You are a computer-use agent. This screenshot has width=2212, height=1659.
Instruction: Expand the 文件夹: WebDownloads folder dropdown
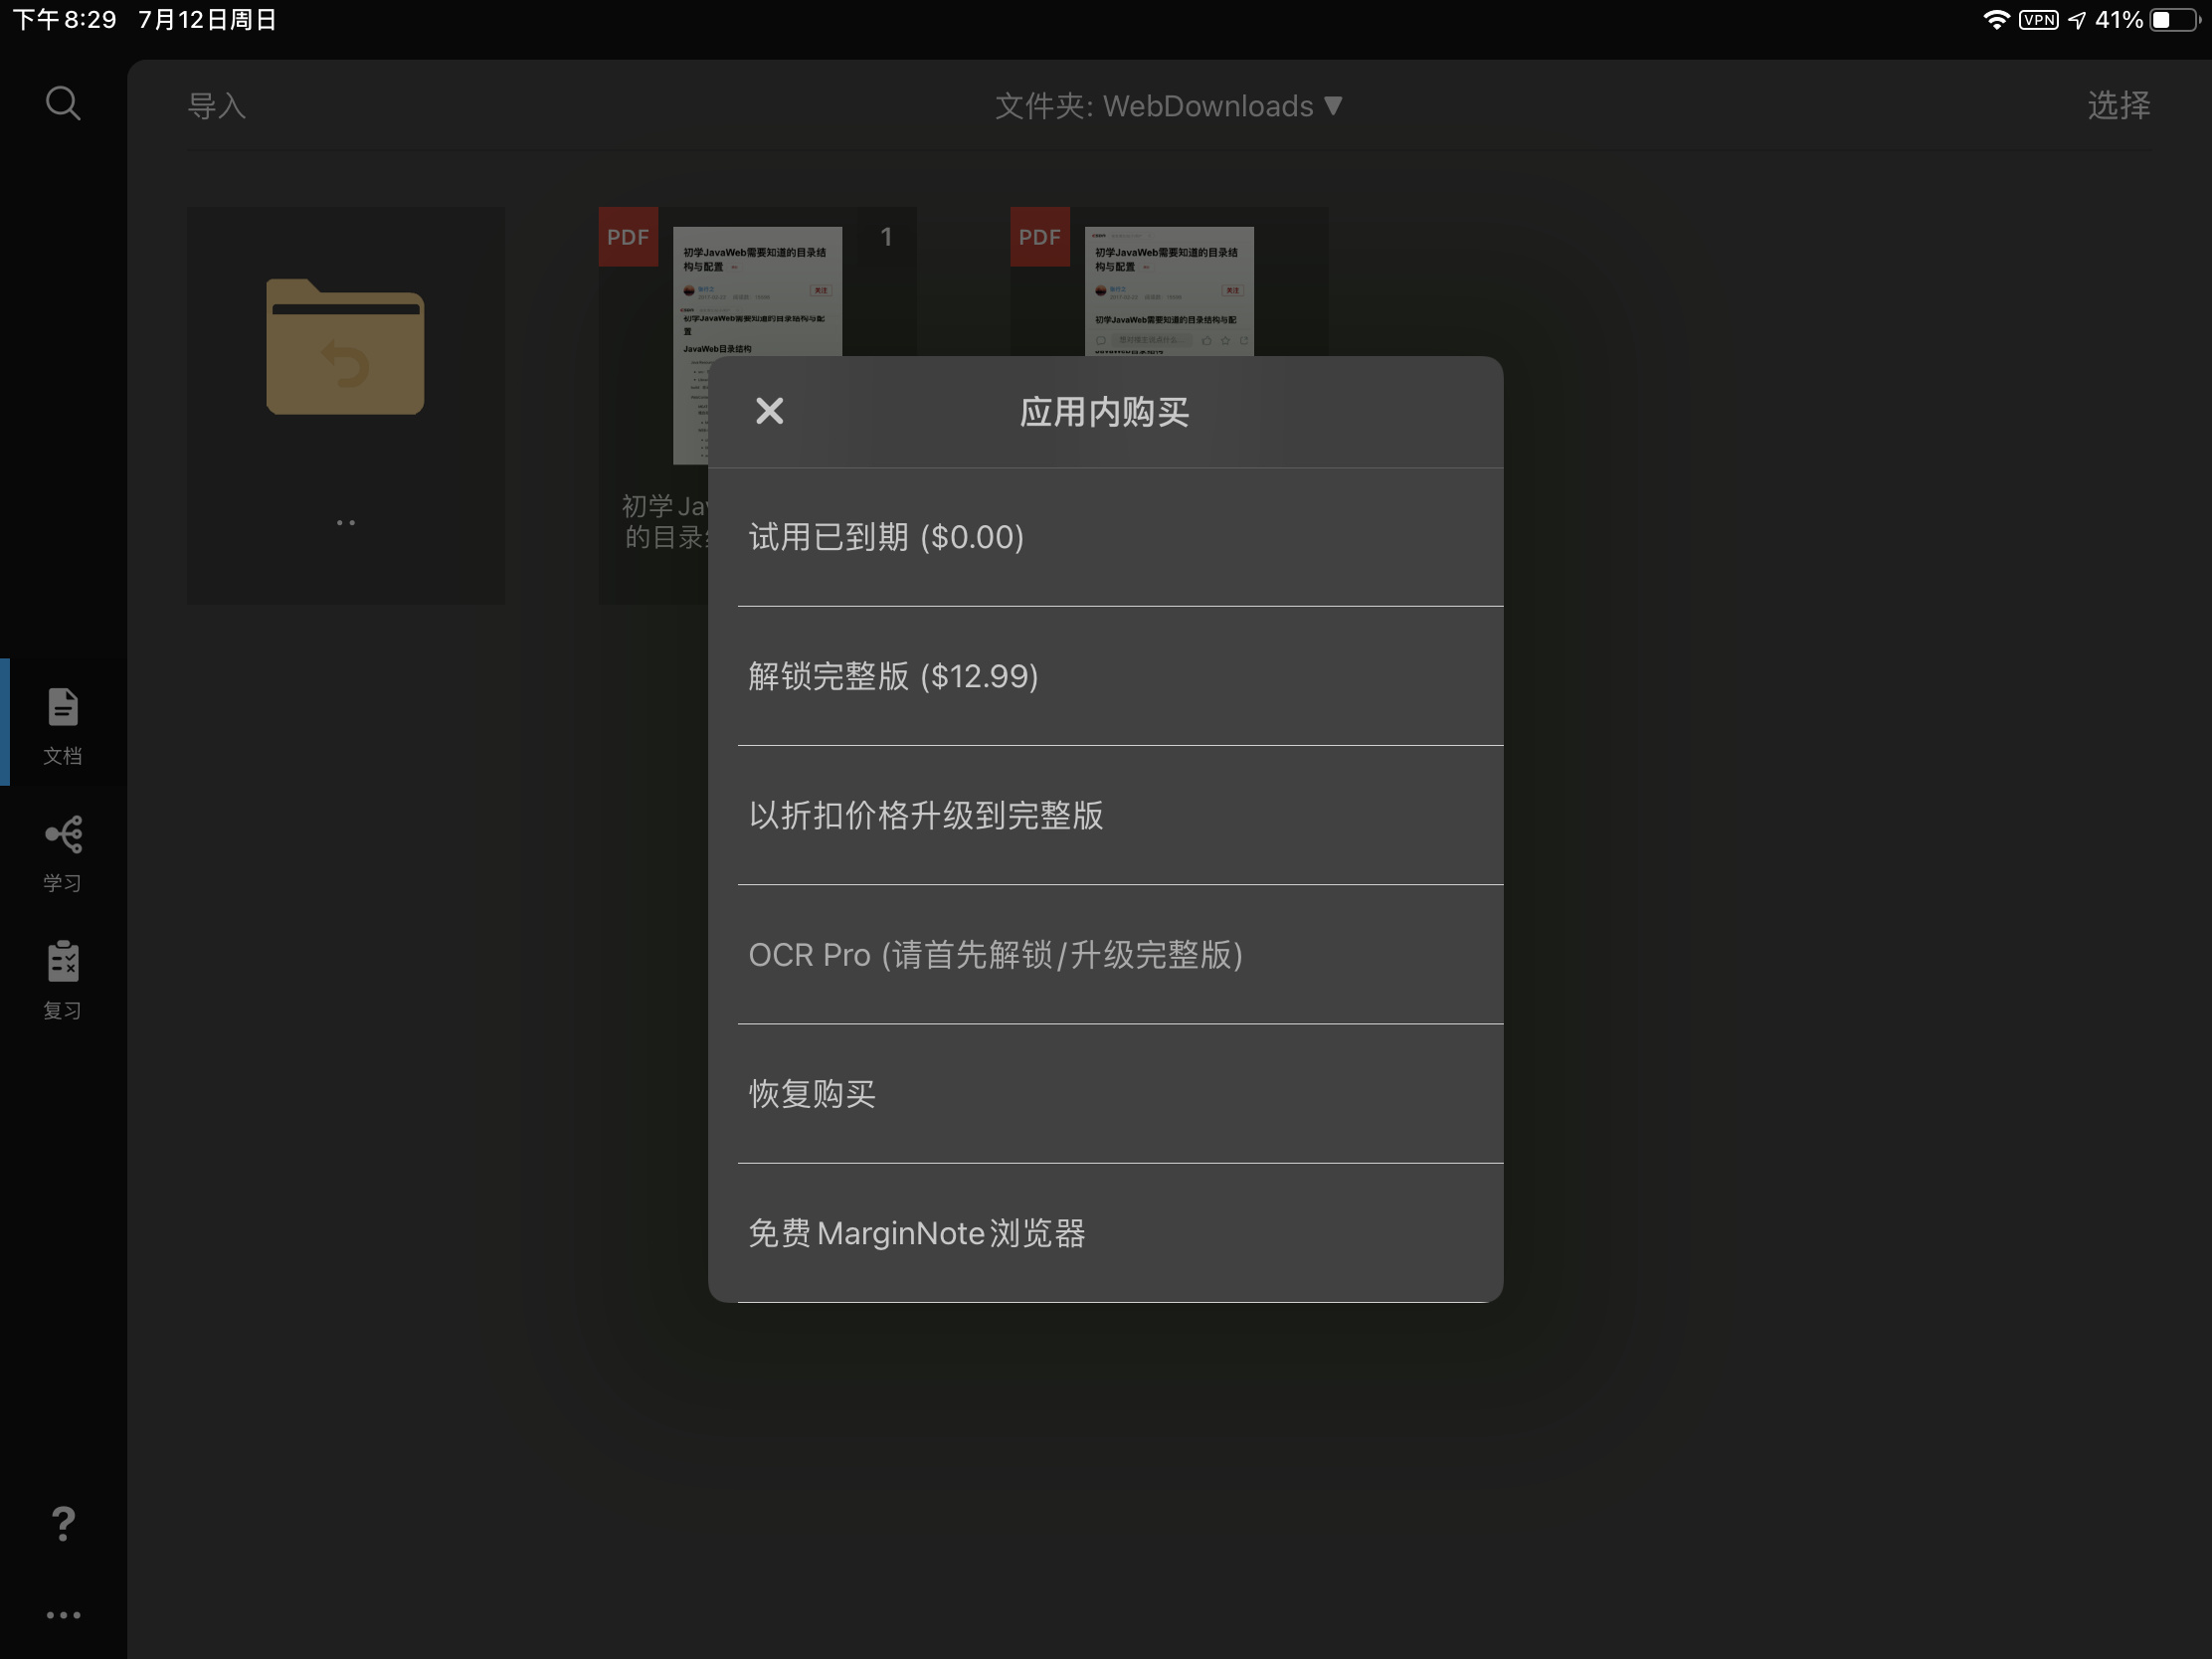(1168, 105)
